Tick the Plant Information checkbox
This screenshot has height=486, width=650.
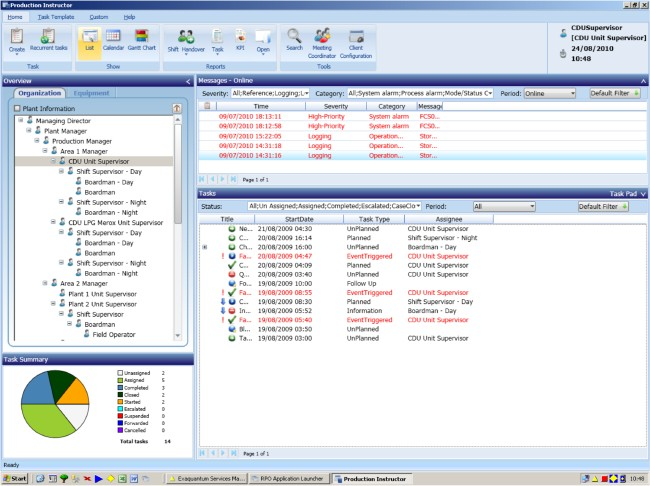16,108
